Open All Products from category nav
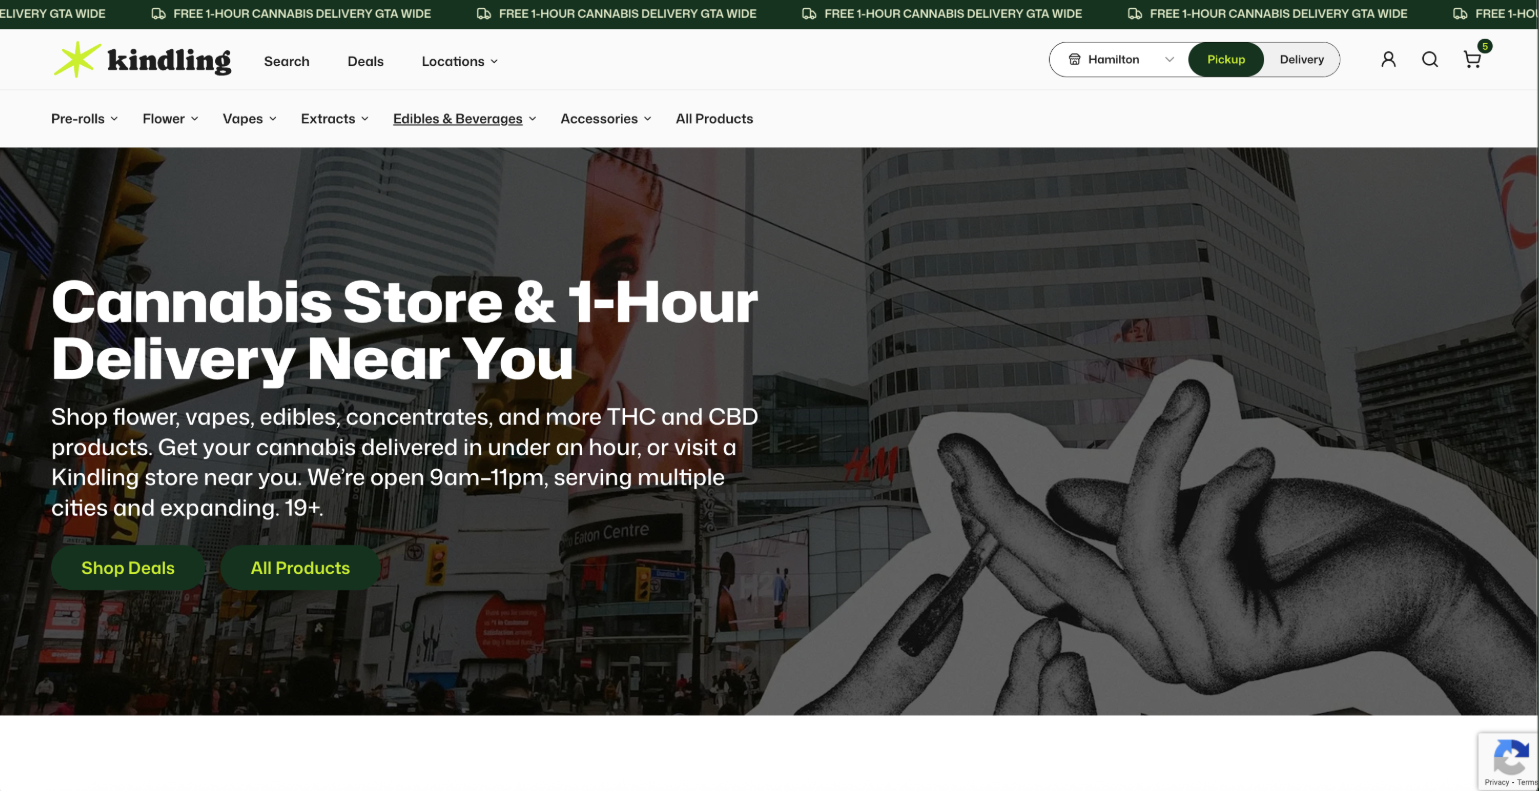Viewport: 1539px width, 791px height. click(x=714, y=118)
